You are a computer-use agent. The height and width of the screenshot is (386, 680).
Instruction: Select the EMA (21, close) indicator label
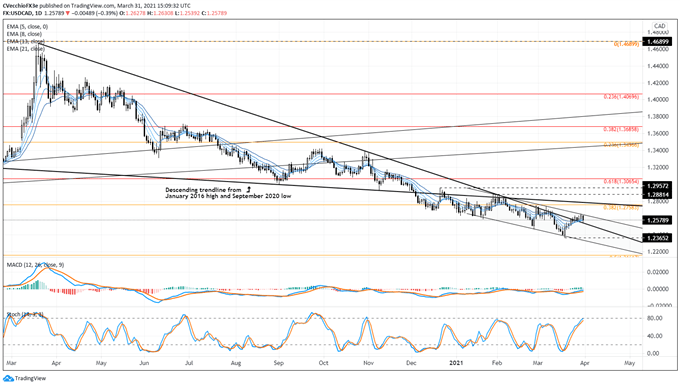click(x=26, y=49)
